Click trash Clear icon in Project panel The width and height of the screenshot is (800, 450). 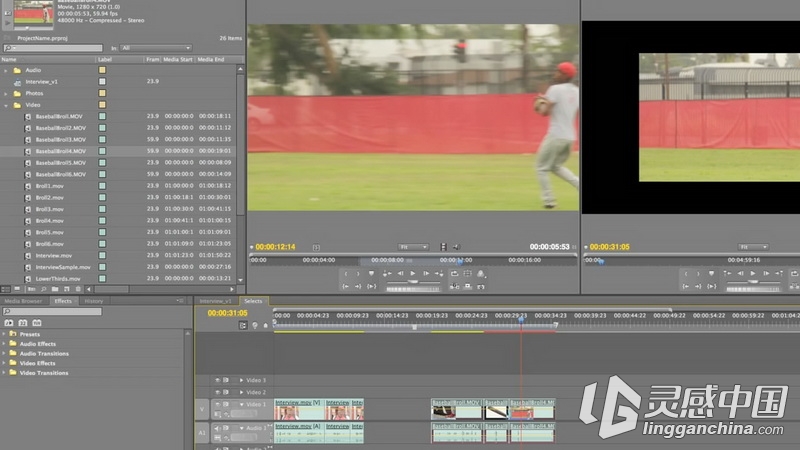pyautogui.click(x=78, y=289)
